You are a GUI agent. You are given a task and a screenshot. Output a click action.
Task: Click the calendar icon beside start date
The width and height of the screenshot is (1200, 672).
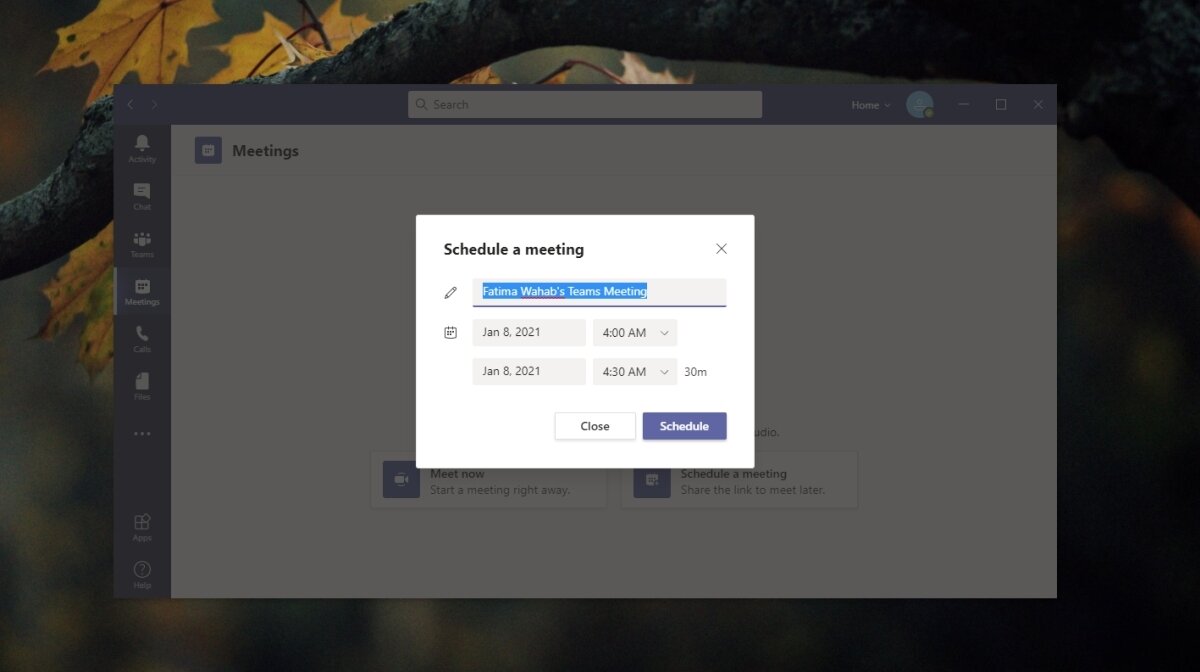coord(450,332)
